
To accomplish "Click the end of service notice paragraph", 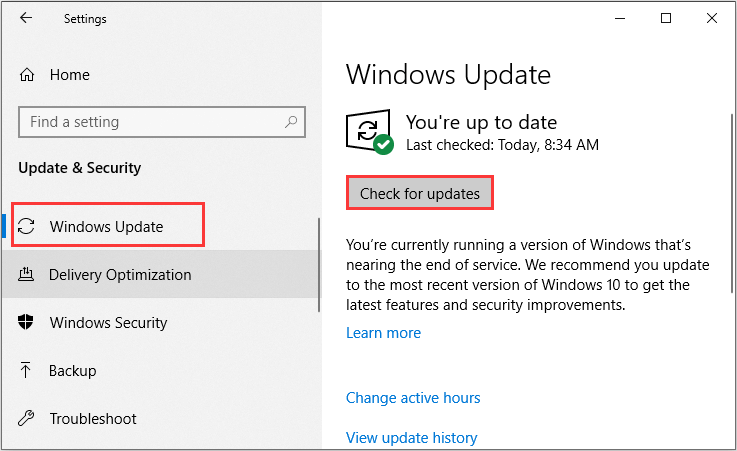I will (527, 275).
